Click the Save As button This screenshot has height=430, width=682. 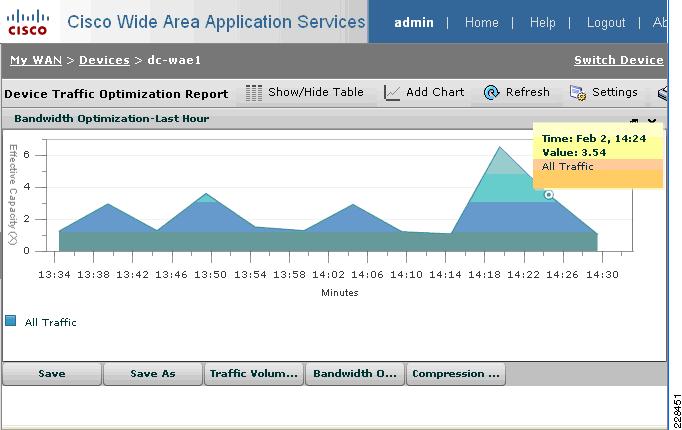coord(153,374)
